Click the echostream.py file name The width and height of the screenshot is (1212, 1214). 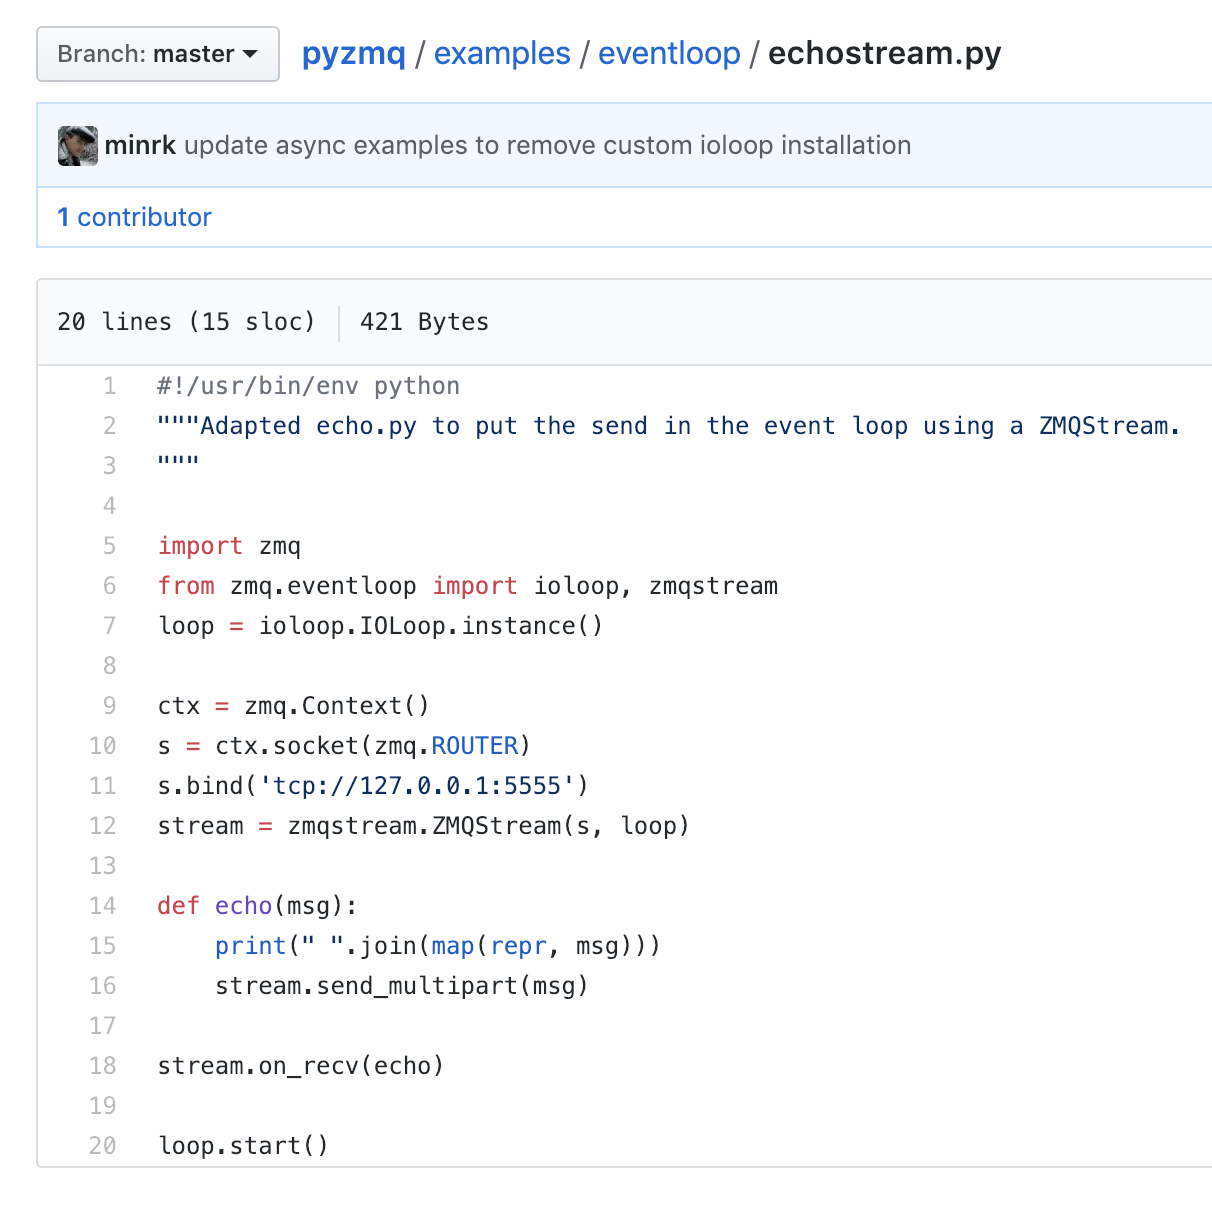pyautogui.click(x=885, y=53)
